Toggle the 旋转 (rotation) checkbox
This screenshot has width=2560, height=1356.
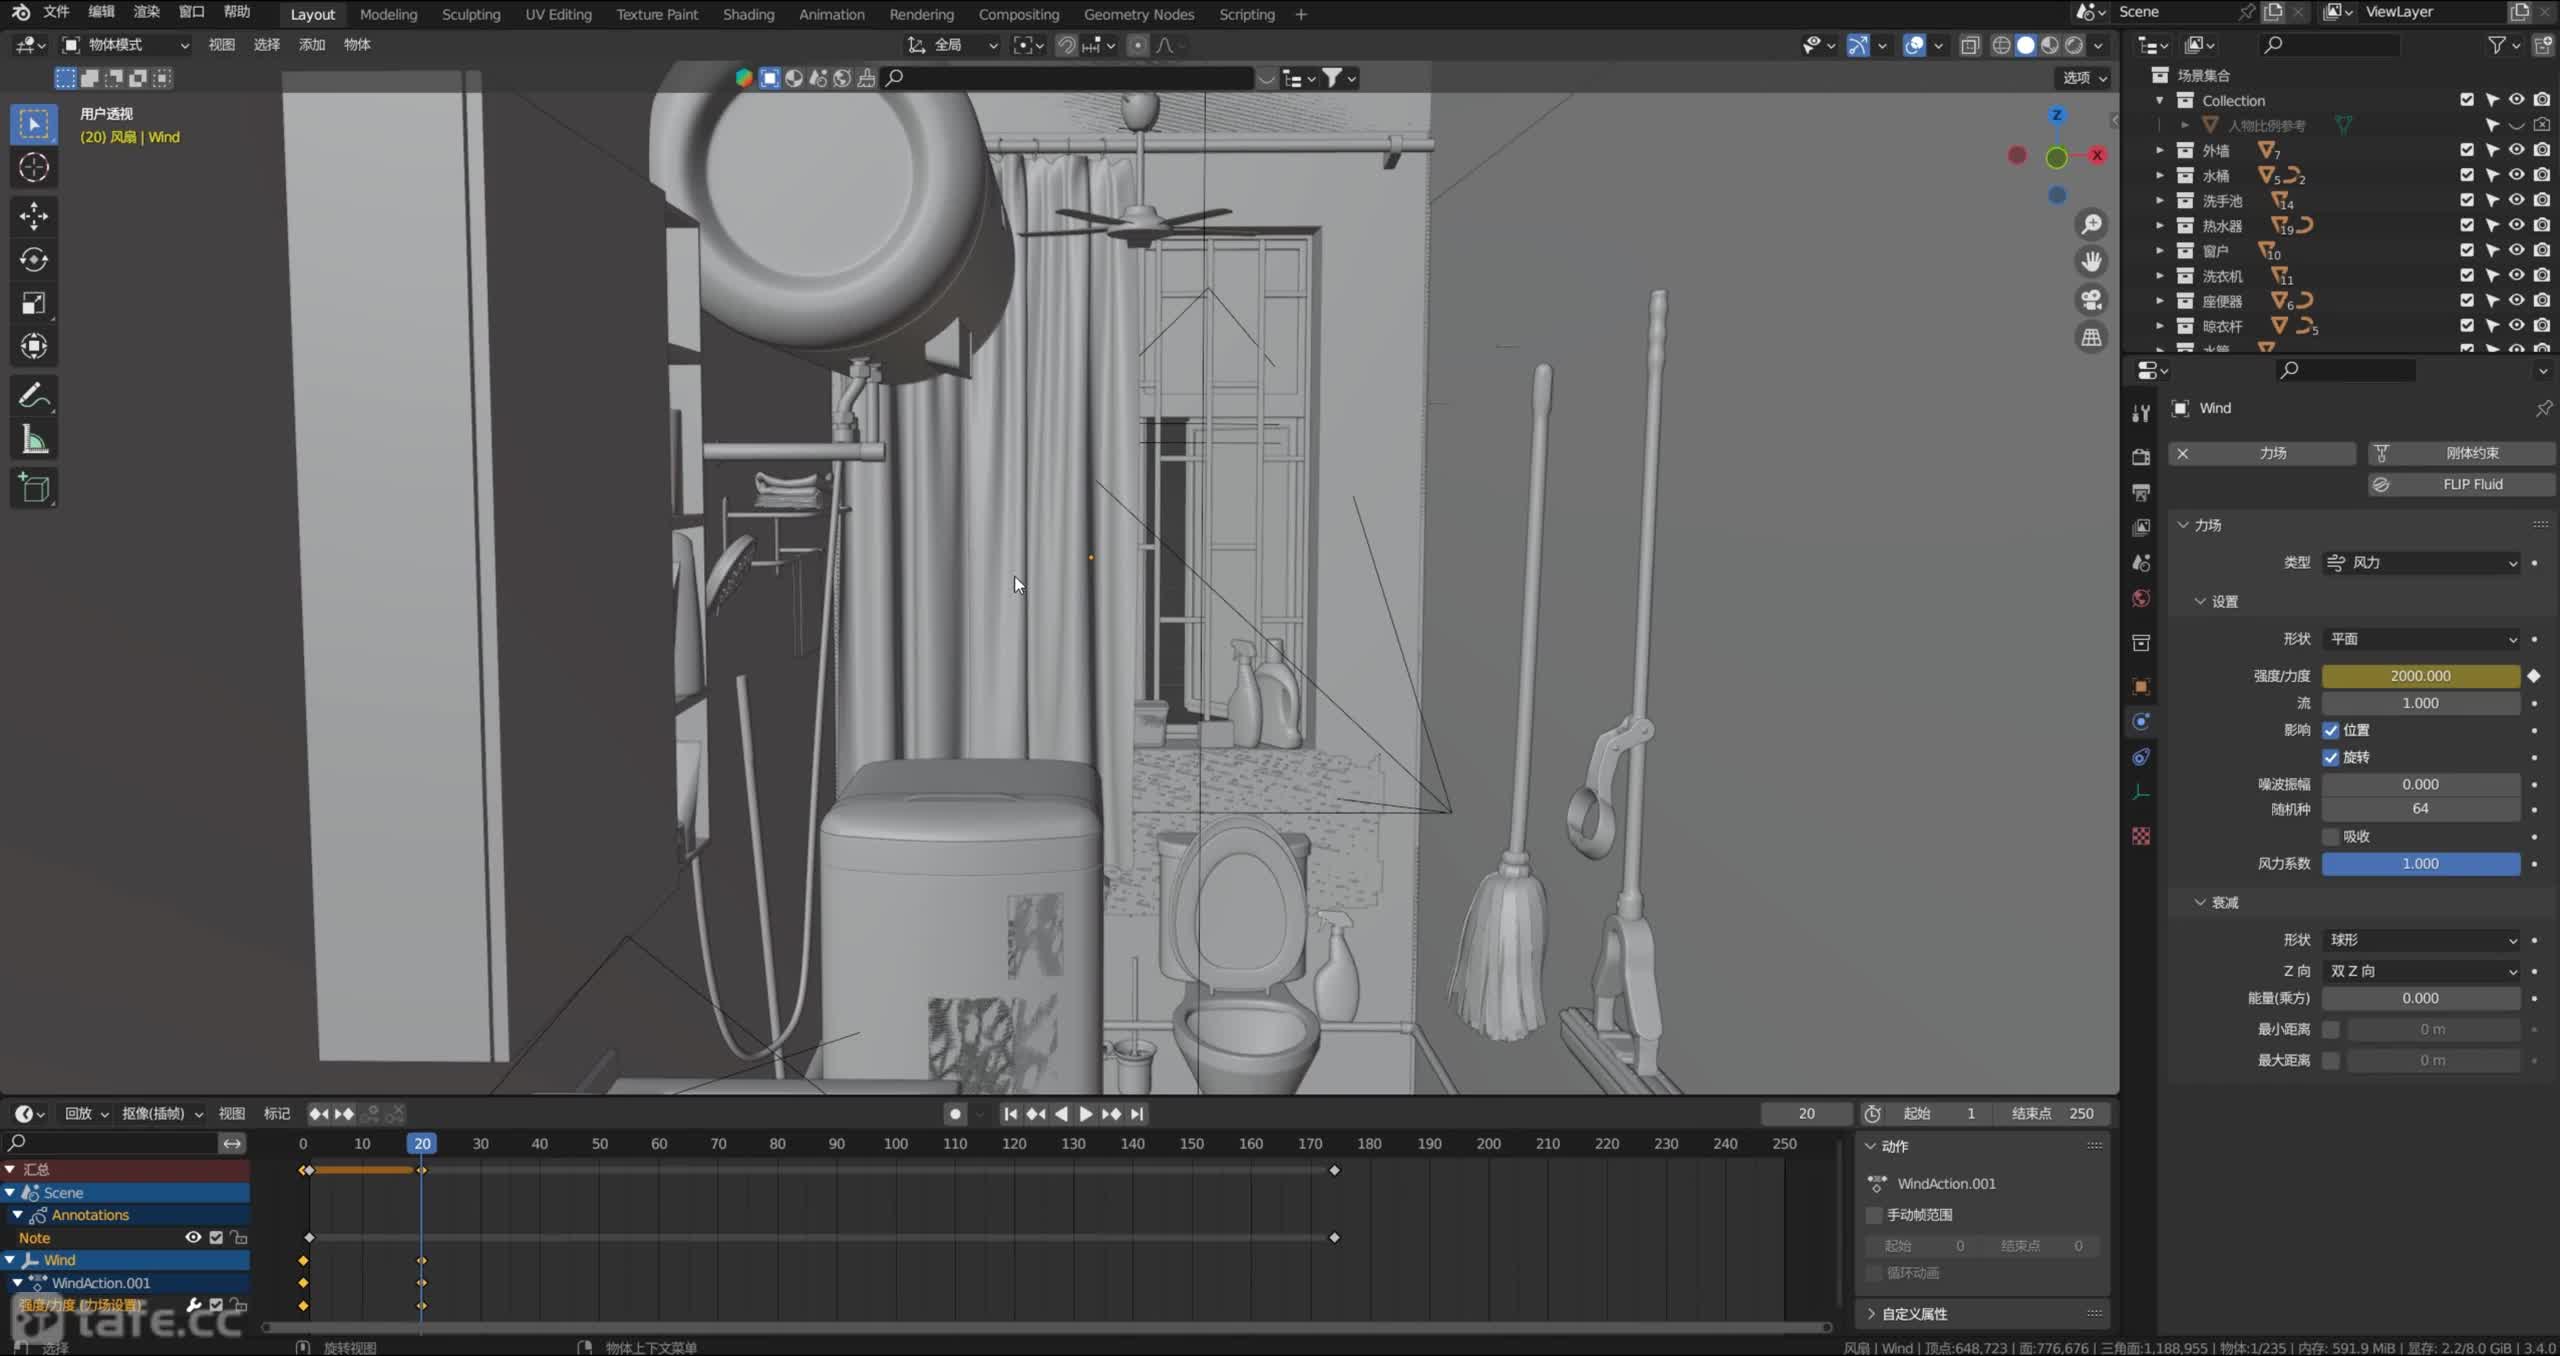[2331, 757]
